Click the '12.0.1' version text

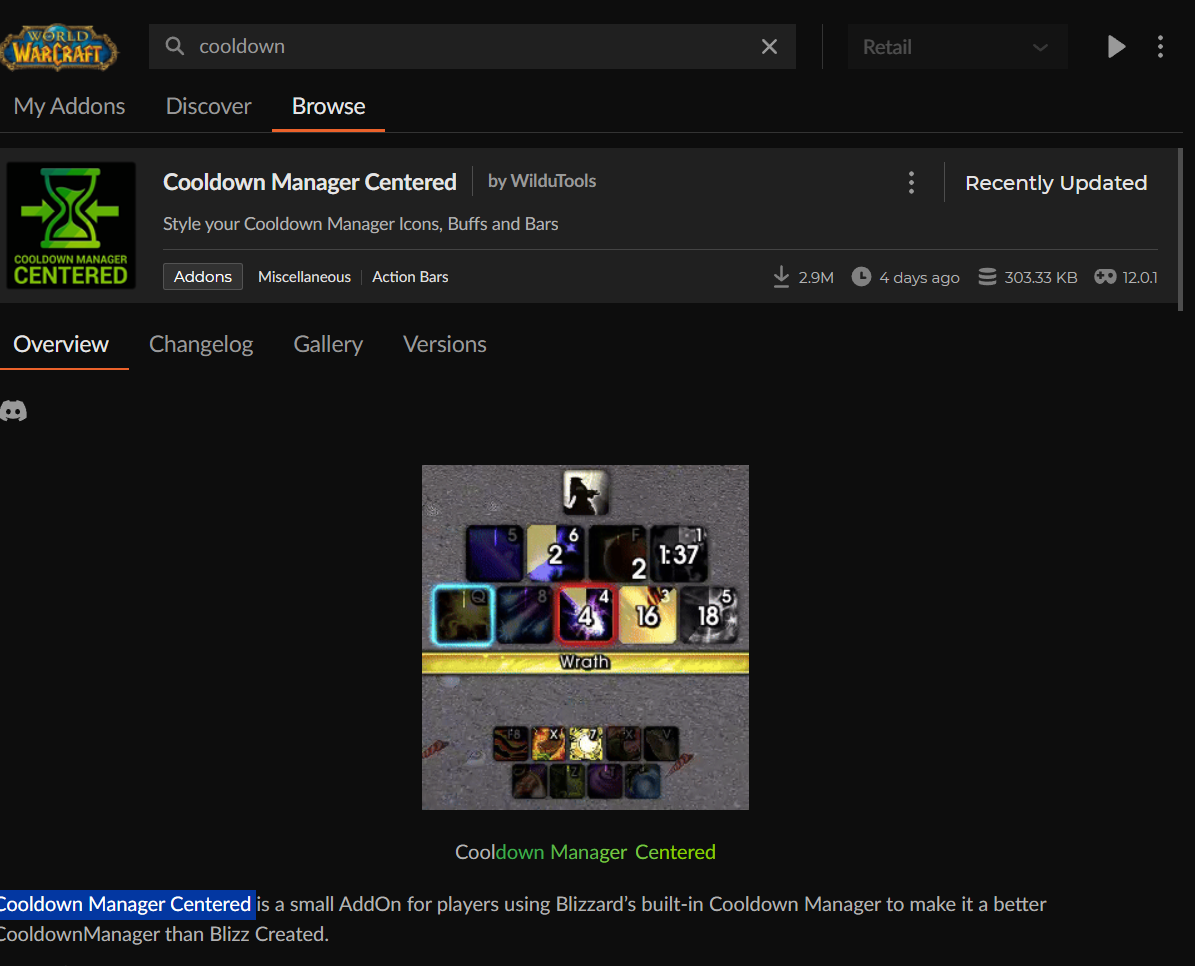(x=1140, y=277)
